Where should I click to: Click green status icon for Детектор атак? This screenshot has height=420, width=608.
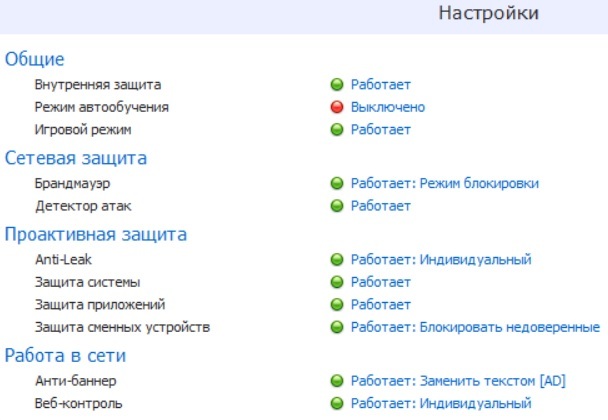pyautogui.click(x=337, y=206)
